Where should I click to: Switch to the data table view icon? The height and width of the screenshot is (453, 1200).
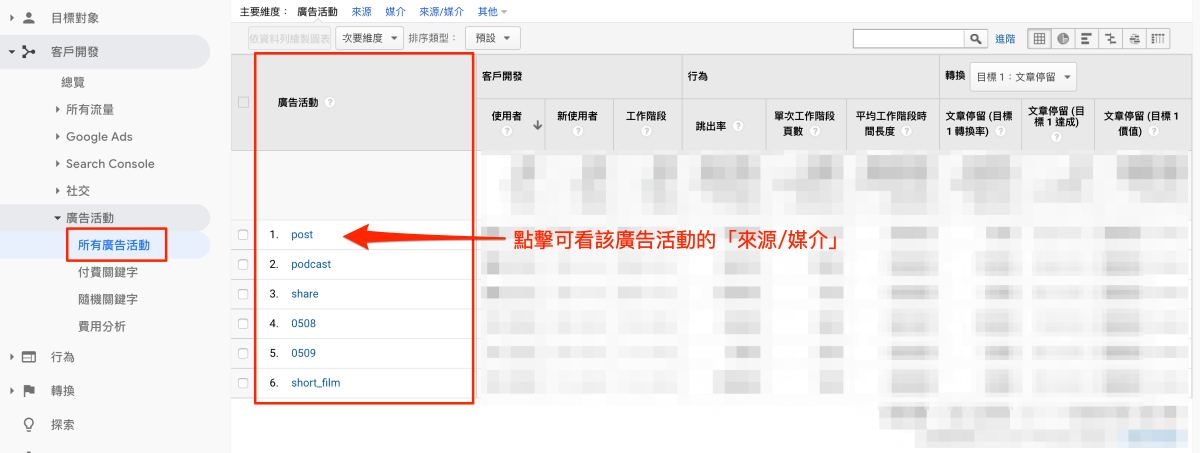pos(1039,38)
